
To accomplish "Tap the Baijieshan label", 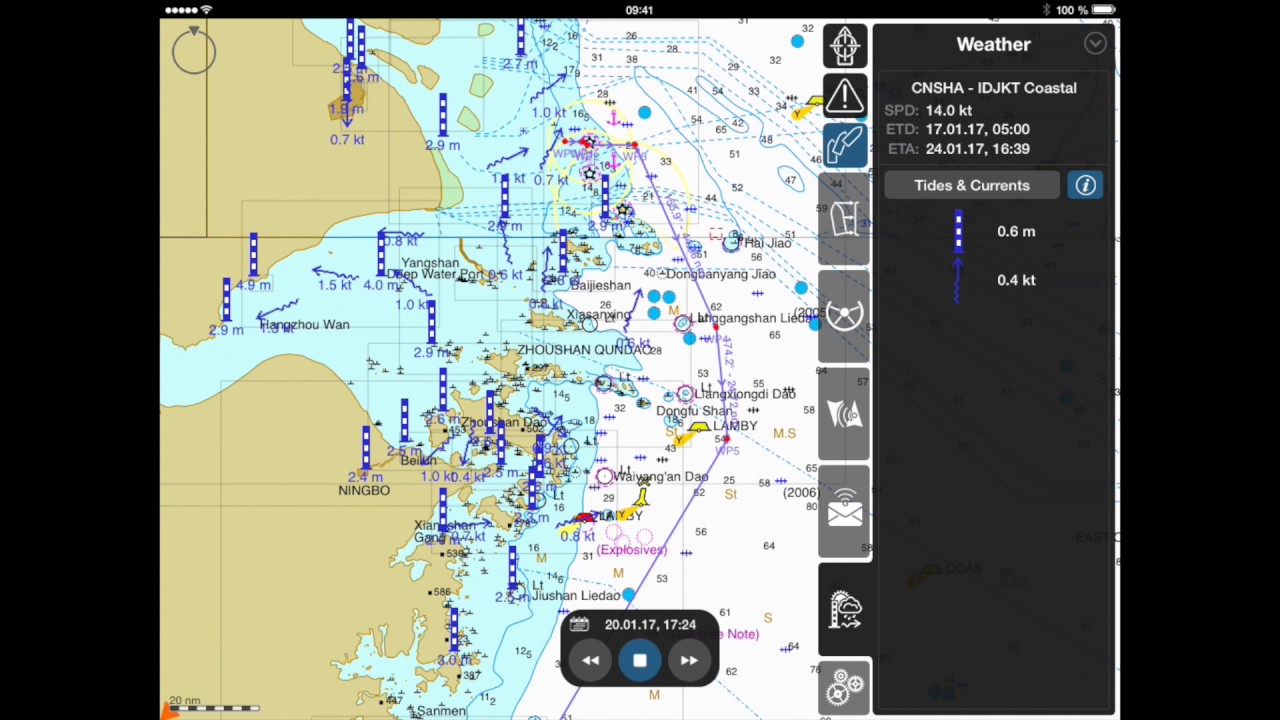I will 601,286.
